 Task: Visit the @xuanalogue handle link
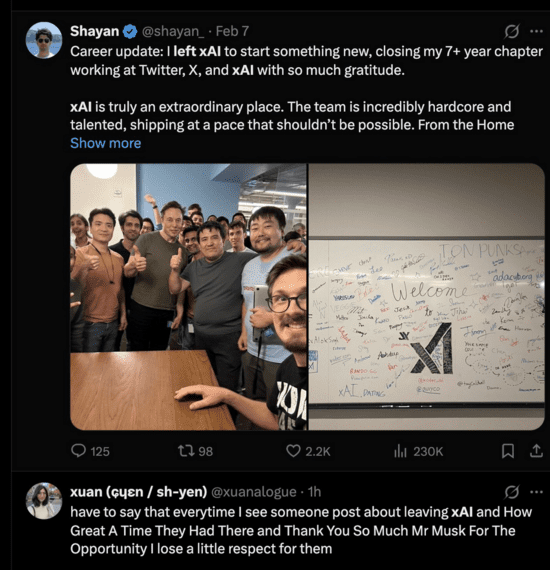(x=254, y=492)
